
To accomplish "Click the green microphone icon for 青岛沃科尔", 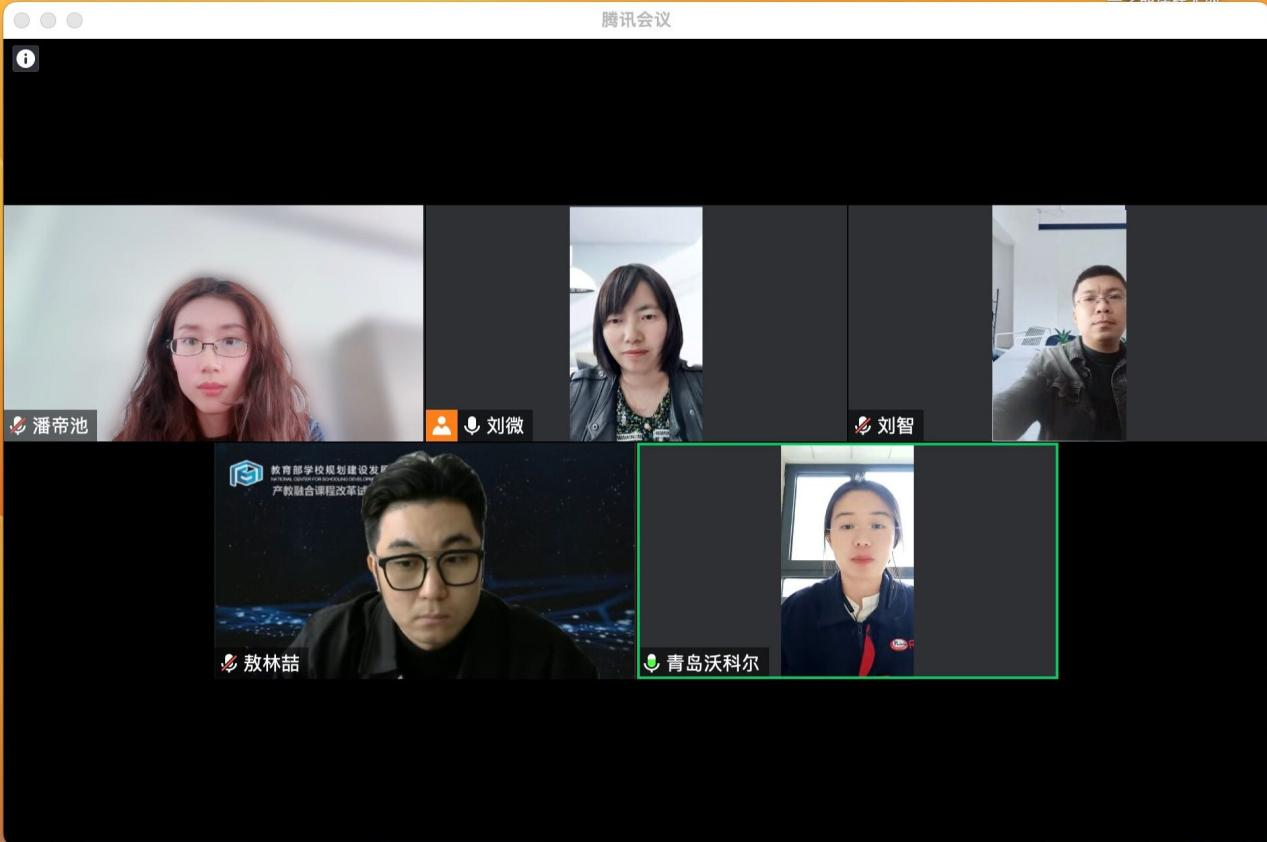I will pyautogui.click(x=652, y=663).
